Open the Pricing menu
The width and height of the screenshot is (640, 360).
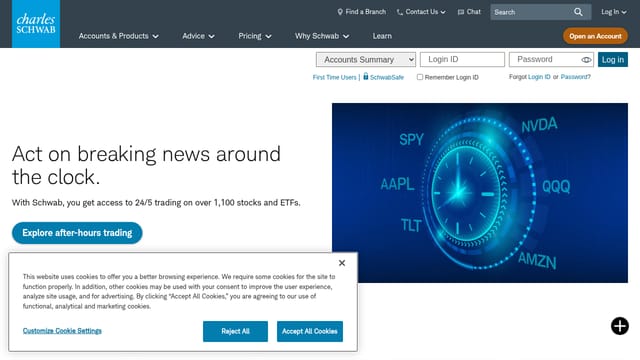click(255, 36)
